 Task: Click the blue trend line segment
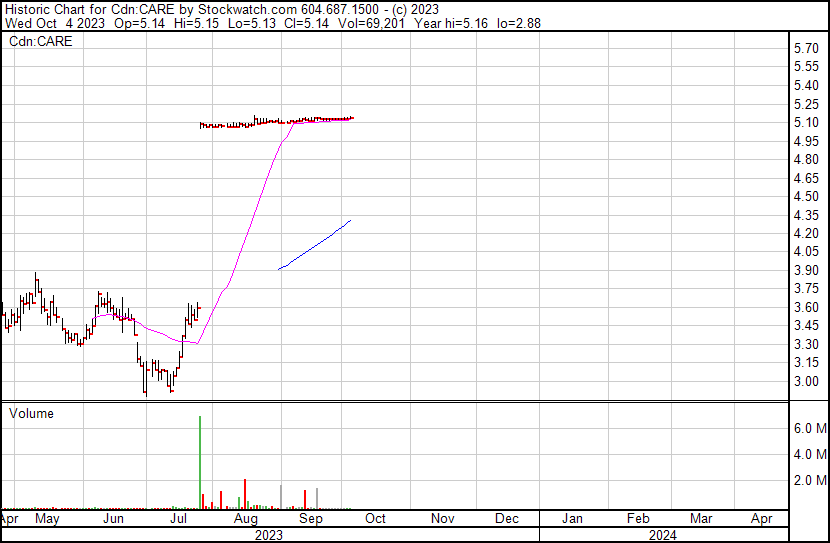(314, 245)
